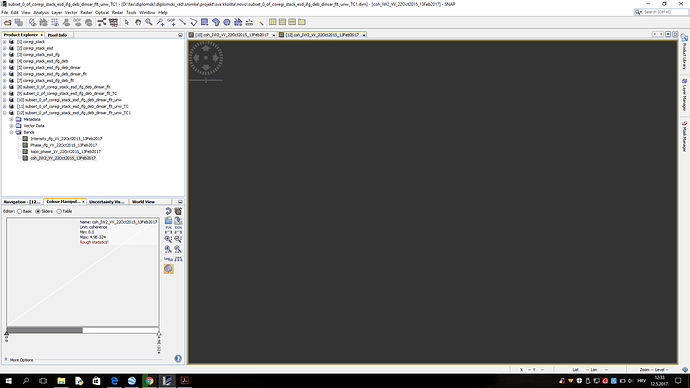Click the right maximum slider handle under histogram
This screenshot has height=388, width=690.
point(159,334)
